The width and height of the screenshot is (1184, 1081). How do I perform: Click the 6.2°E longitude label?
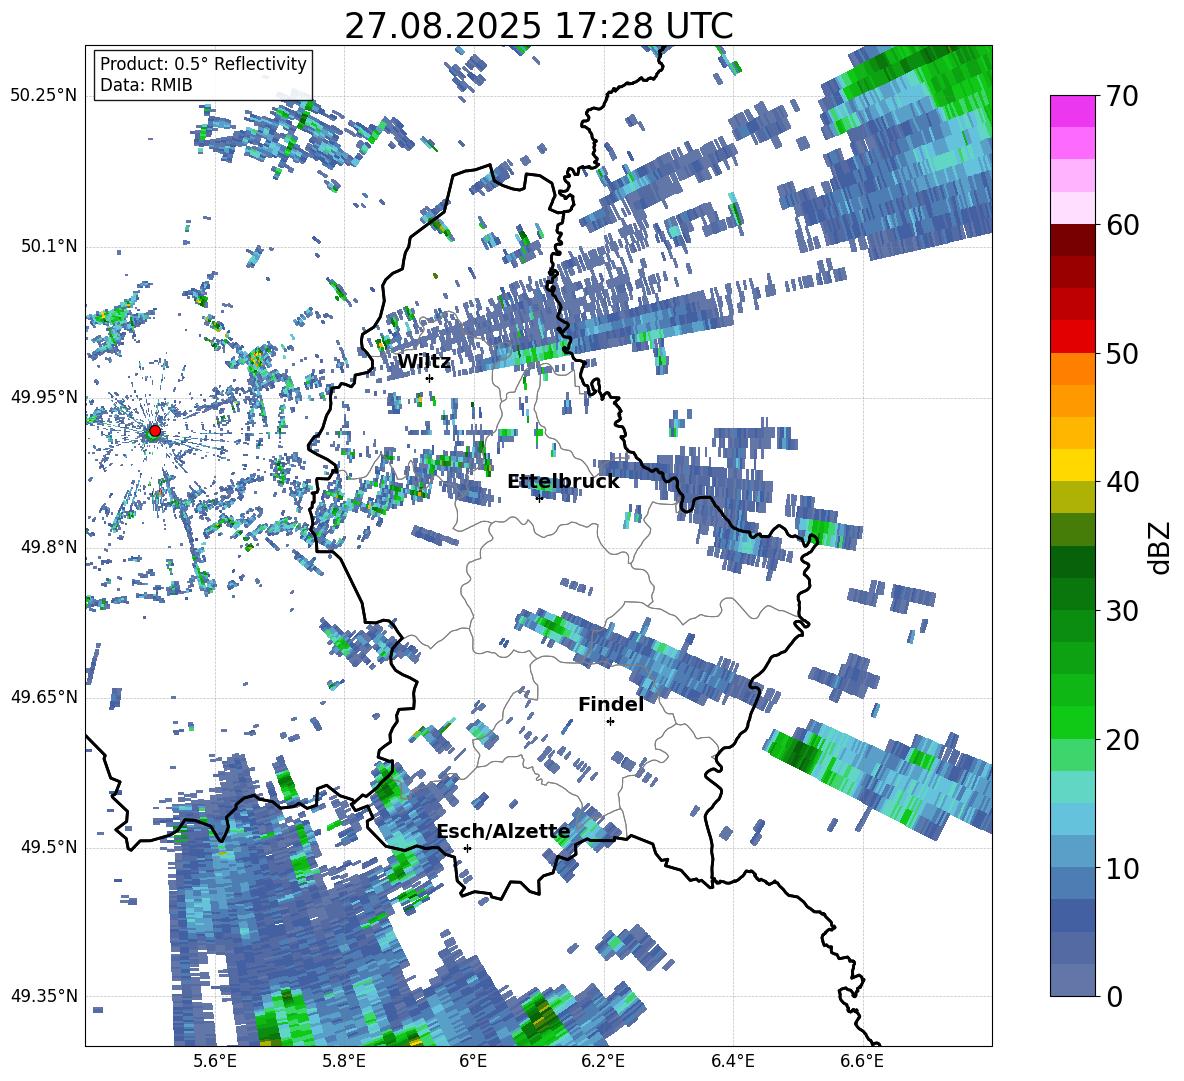[x=603, y=1061]
